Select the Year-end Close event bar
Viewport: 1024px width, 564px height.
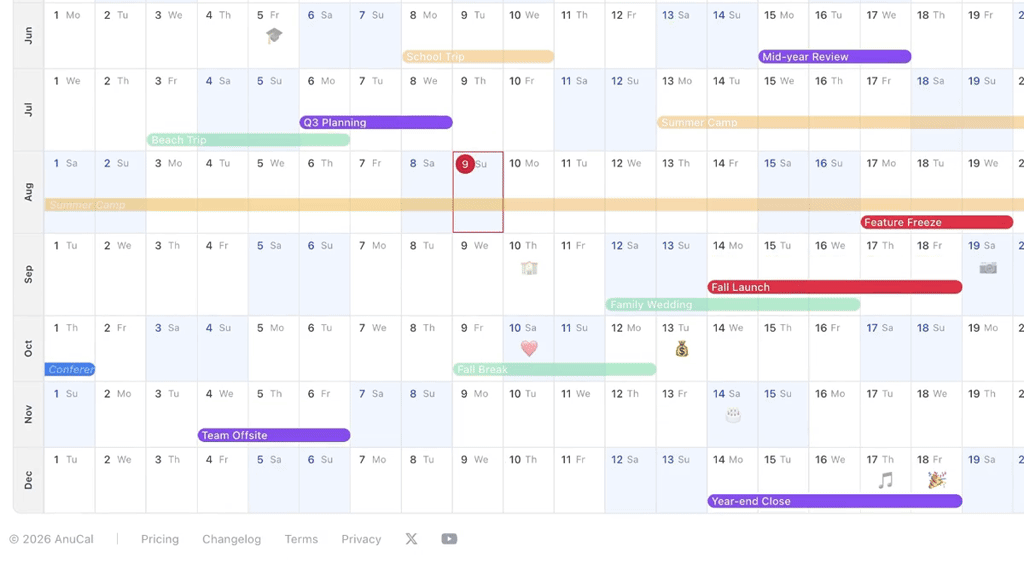click(x=835, y=501)
